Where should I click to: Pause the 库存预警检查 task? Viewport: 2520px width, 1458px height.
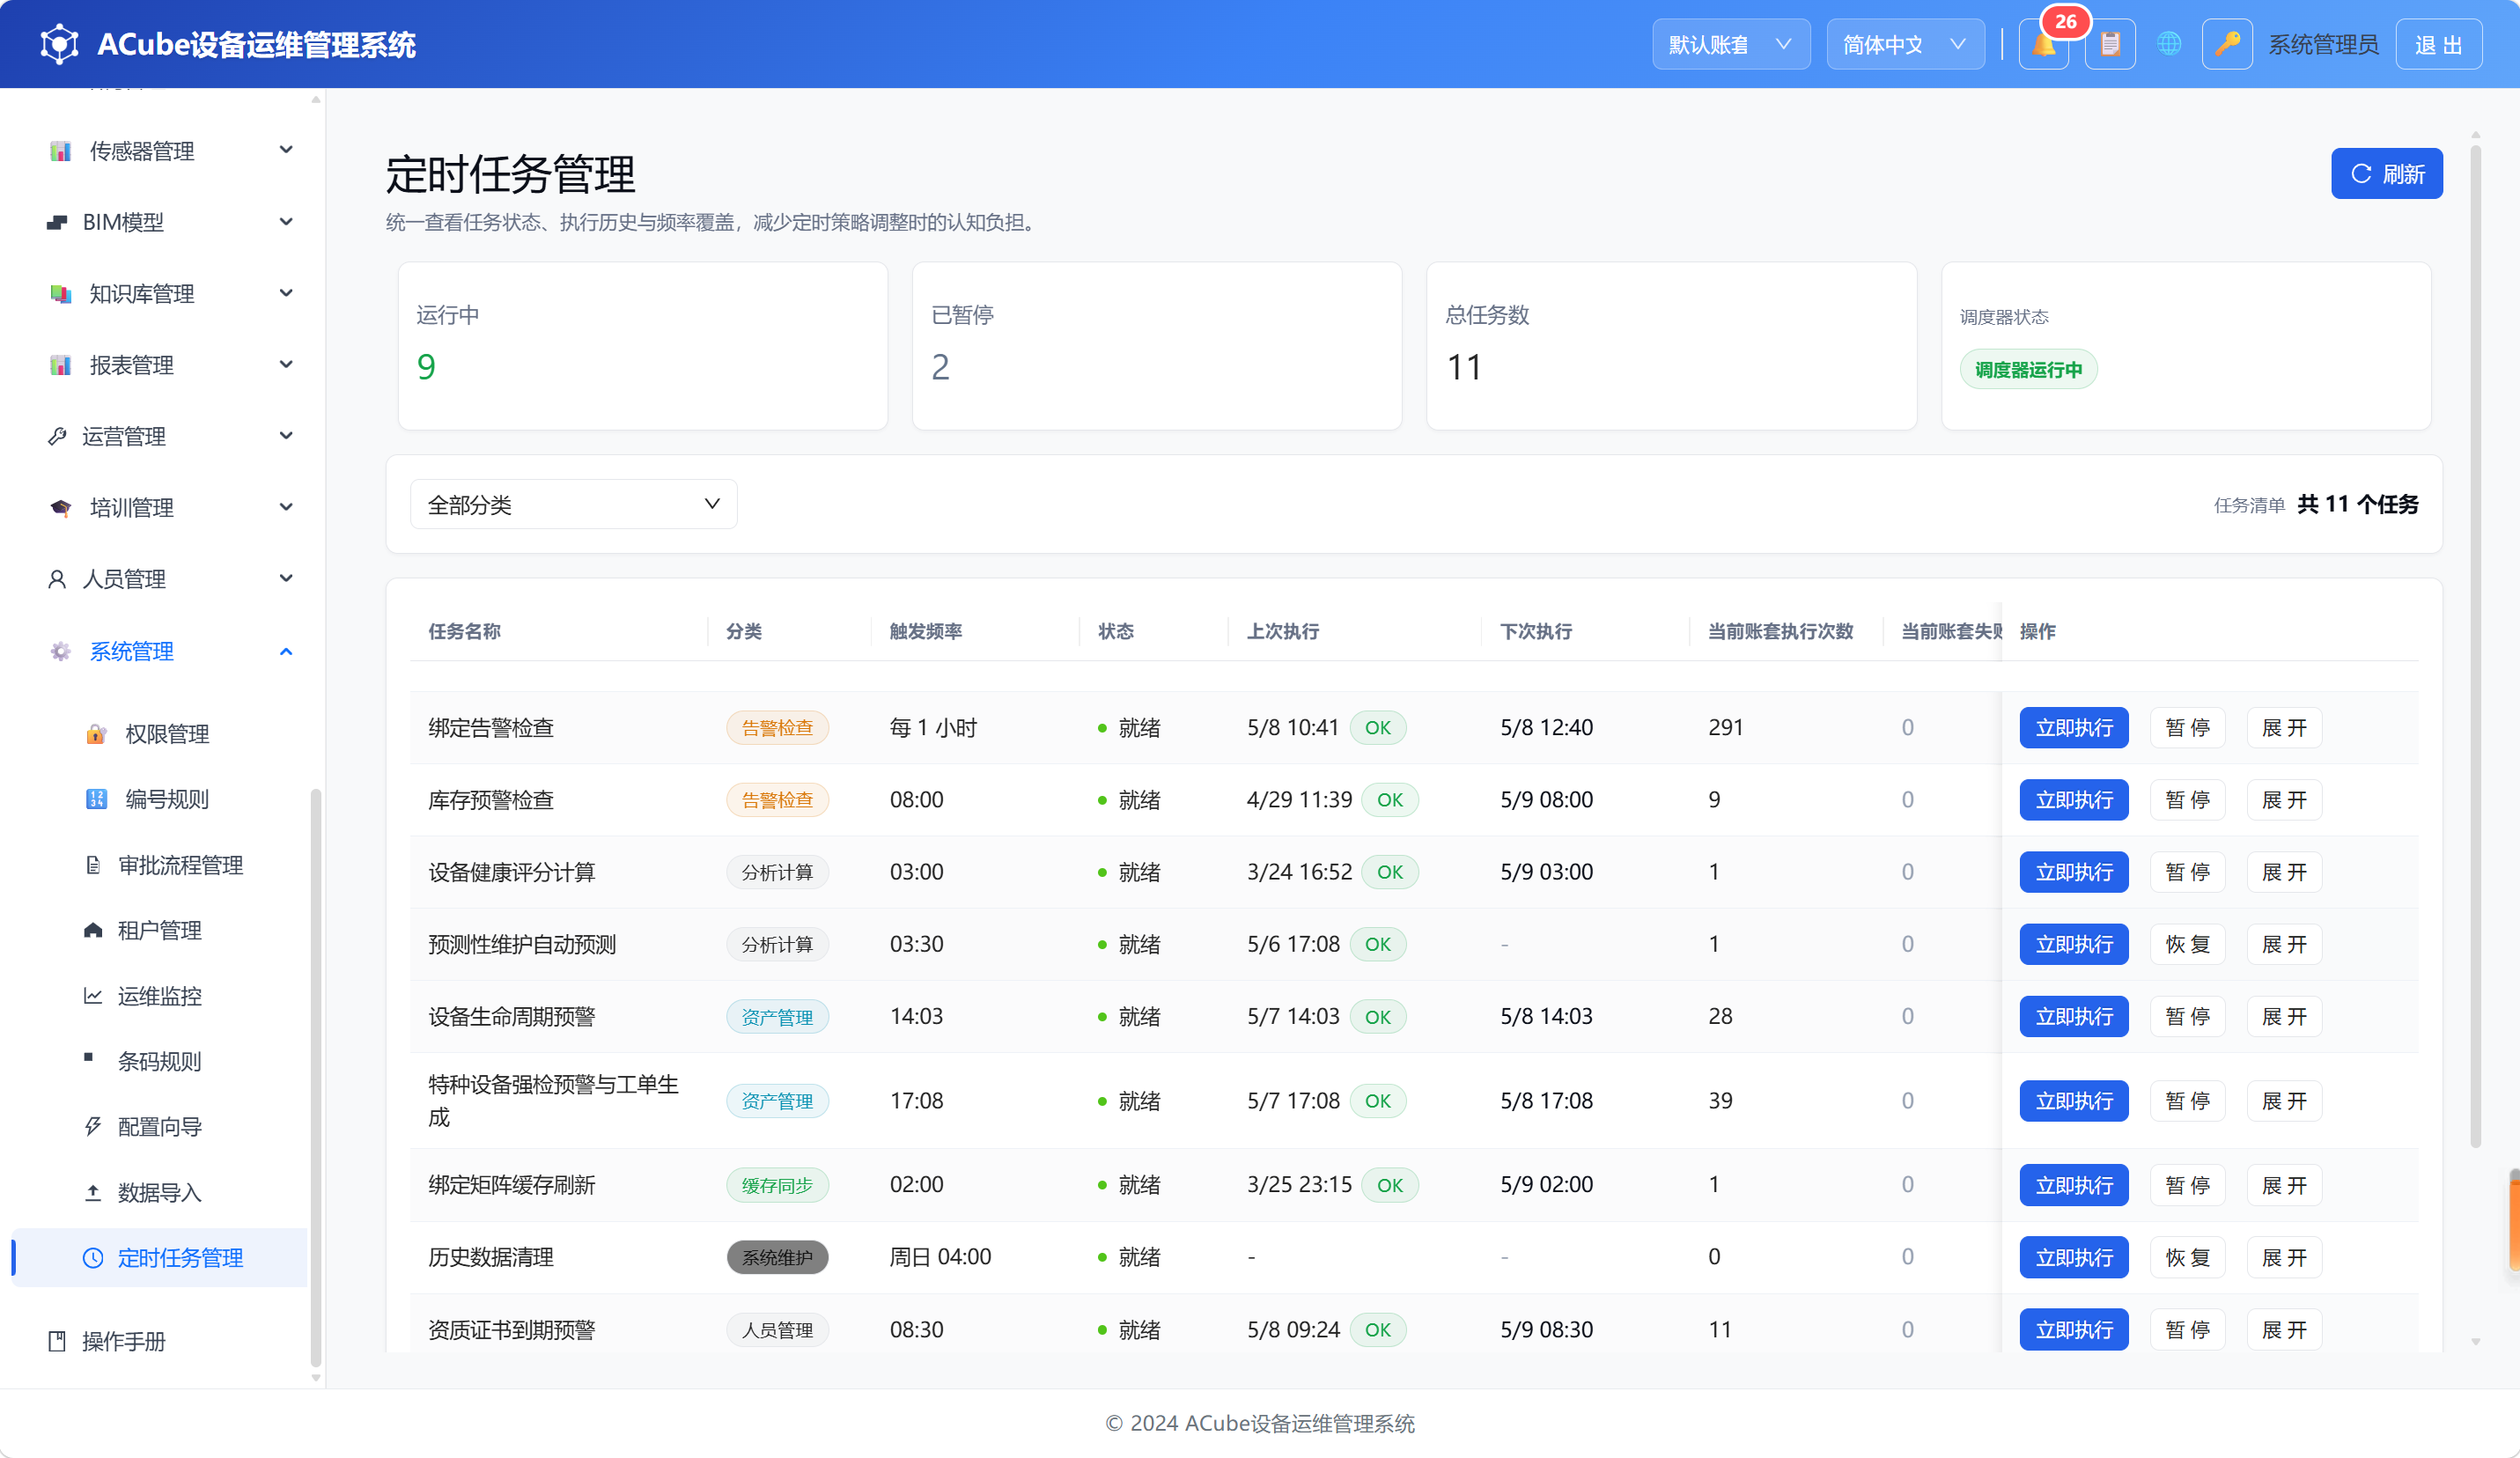tap(2187, 800)
